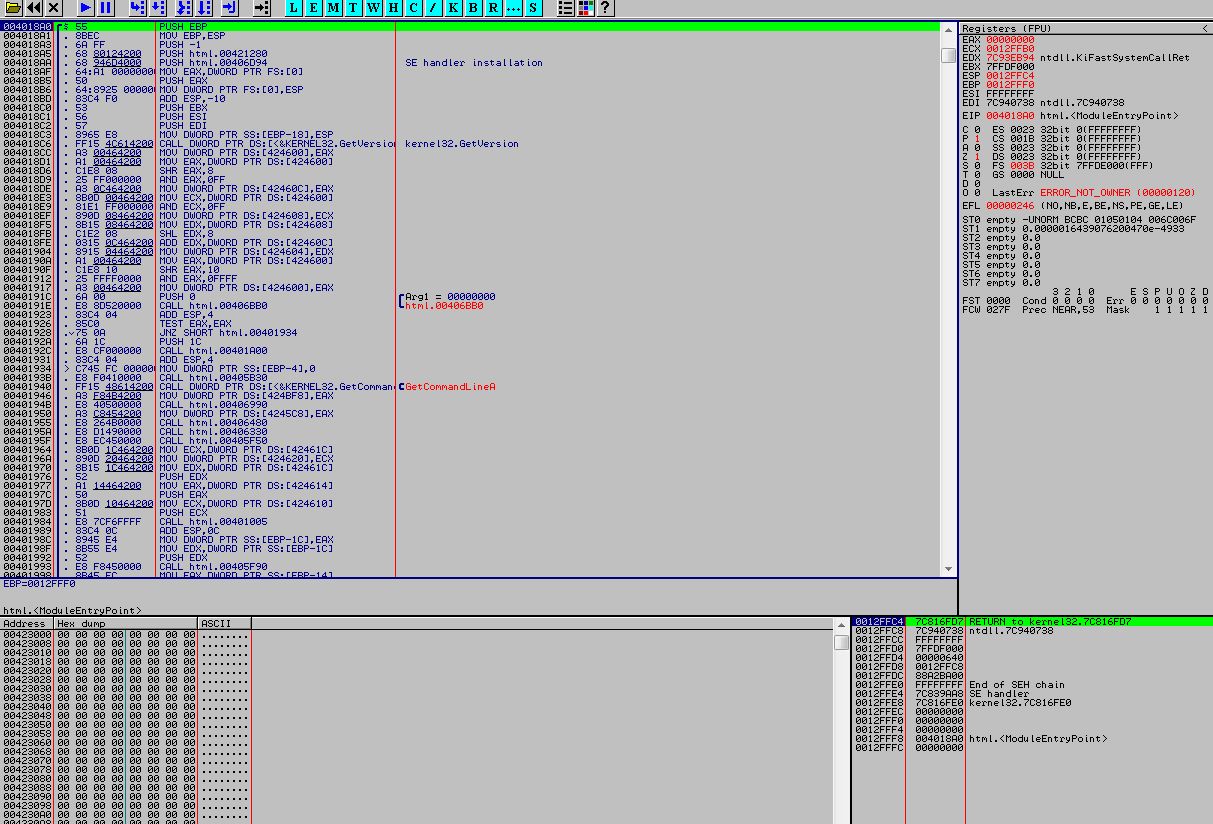Open the Memory map (M button)

click(334, 8)
